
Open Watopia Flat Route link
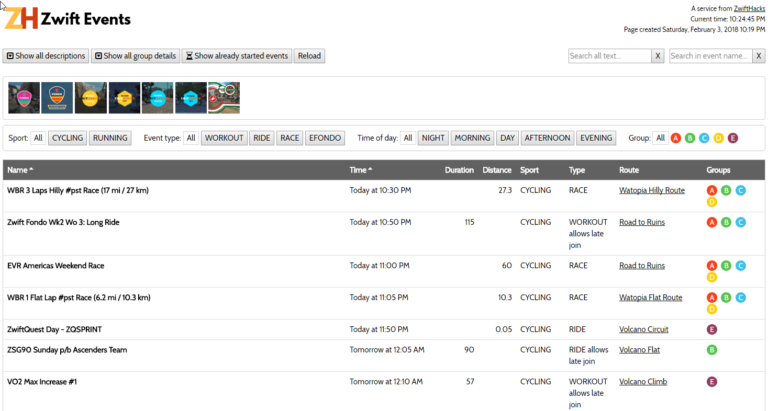[x=650, y=297]
